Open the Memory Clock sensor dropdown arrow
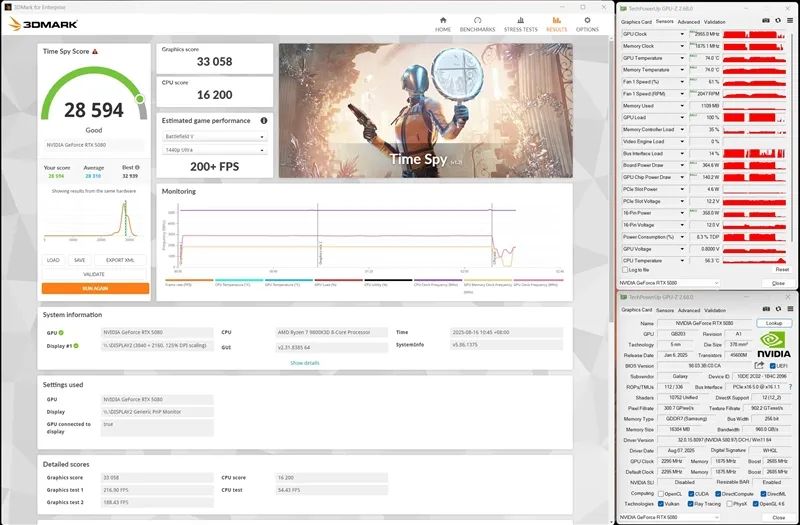The width and height of the screenshot is (800, 525). 682,46
